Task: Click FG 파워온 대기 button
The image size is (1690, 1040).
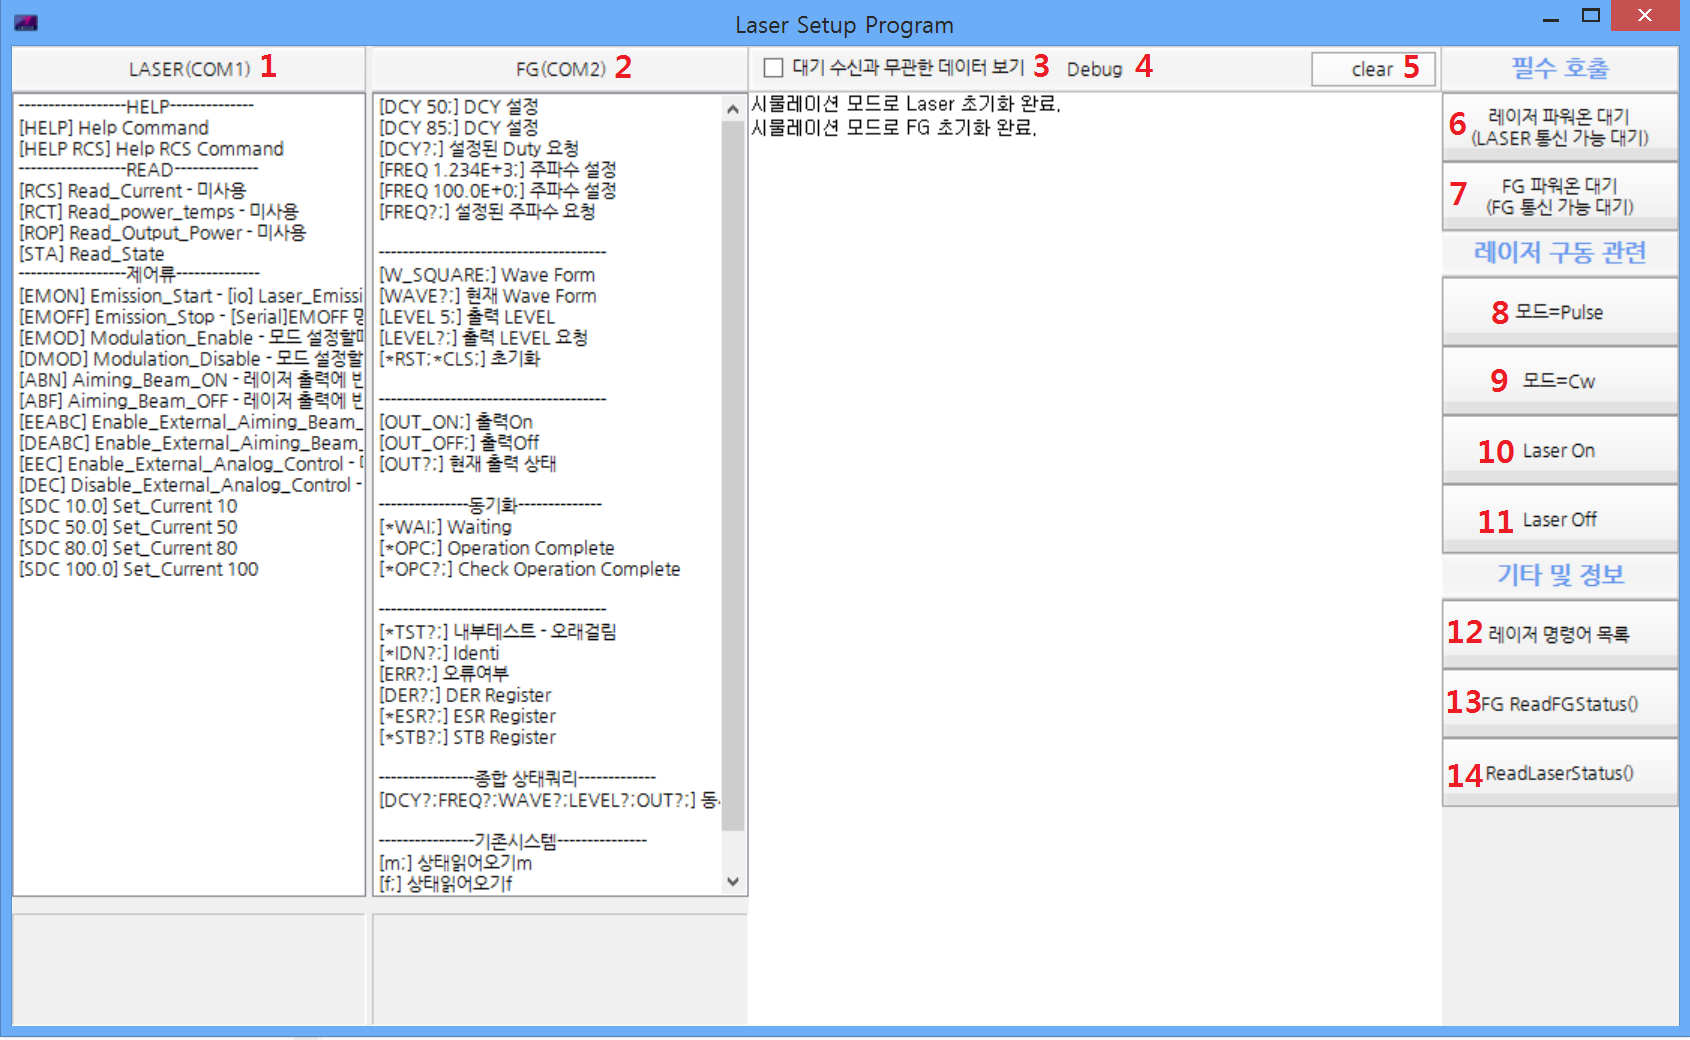Action: (1558, 196)
